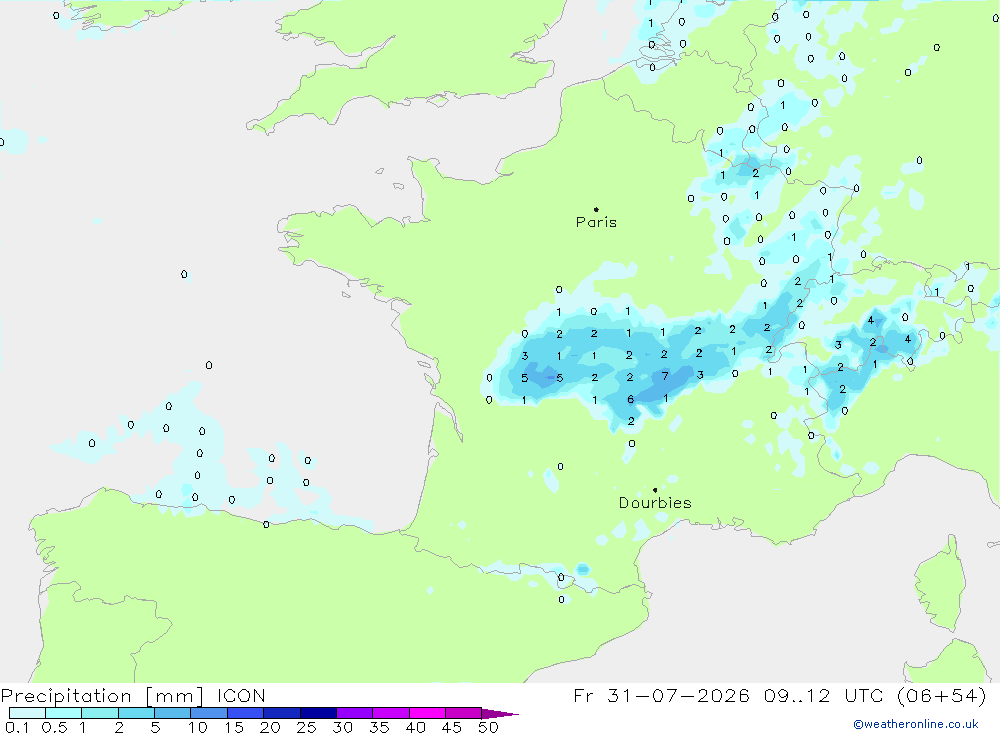Select the 35–40 mm legend swatch
Screen dimensions: 1000x733
(x=391, y=713)
